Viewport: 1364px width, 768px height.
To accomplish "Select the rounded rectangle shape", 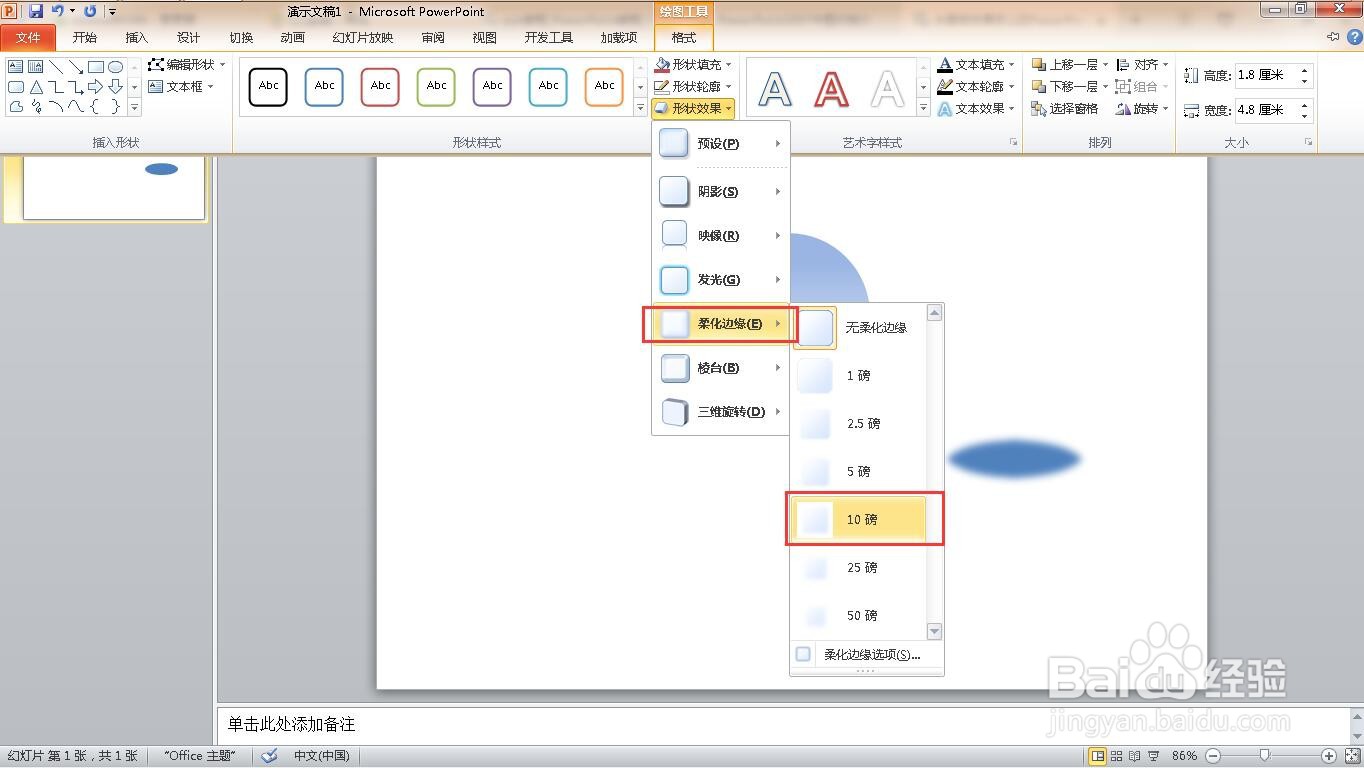I will [16, 87].
